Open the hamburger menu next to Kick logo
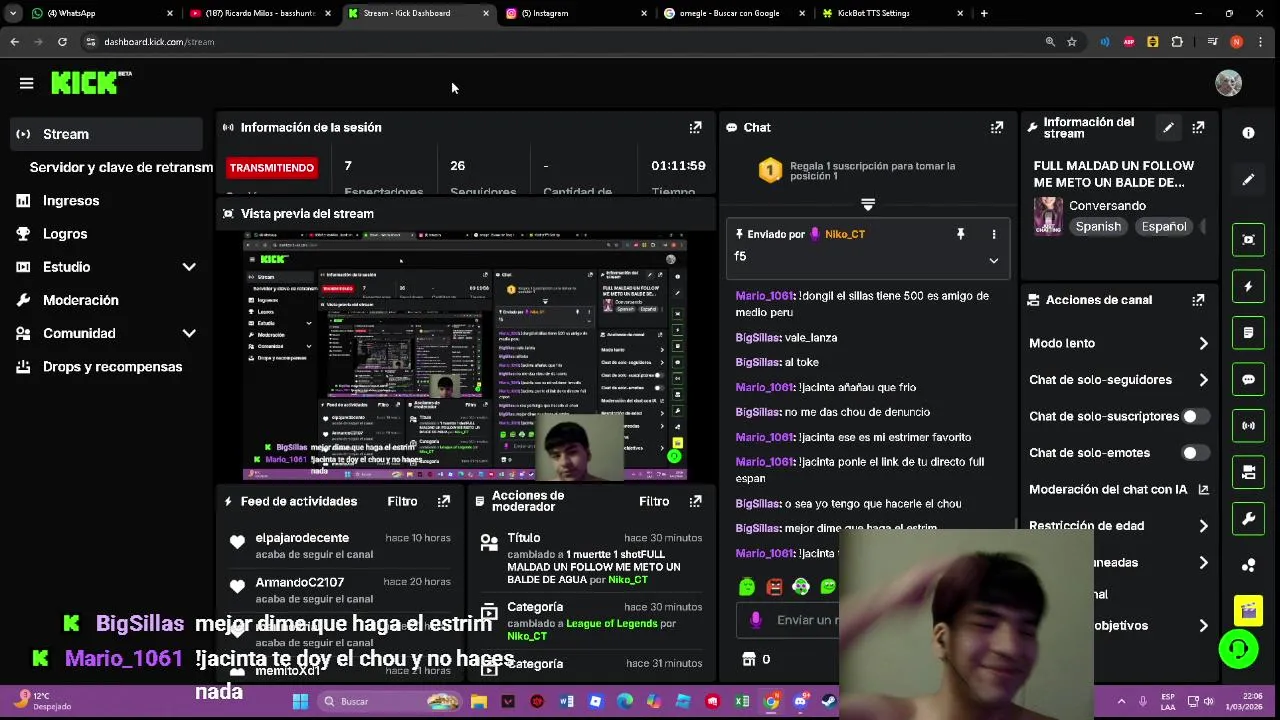1280x720 pixels. (27, 84)
